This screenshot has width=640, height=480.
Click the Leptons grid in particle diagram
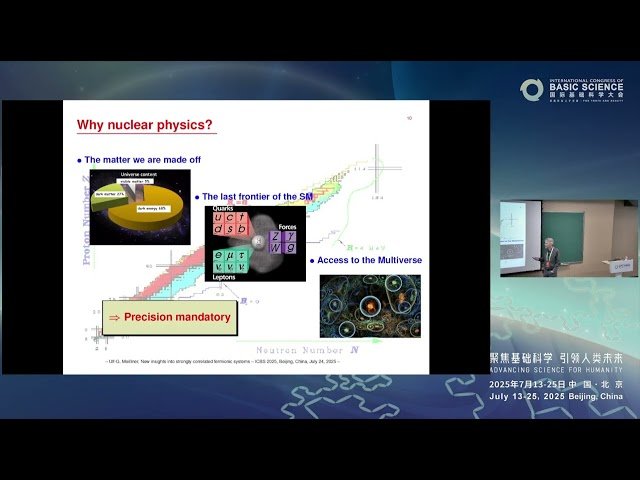point(231,262)
